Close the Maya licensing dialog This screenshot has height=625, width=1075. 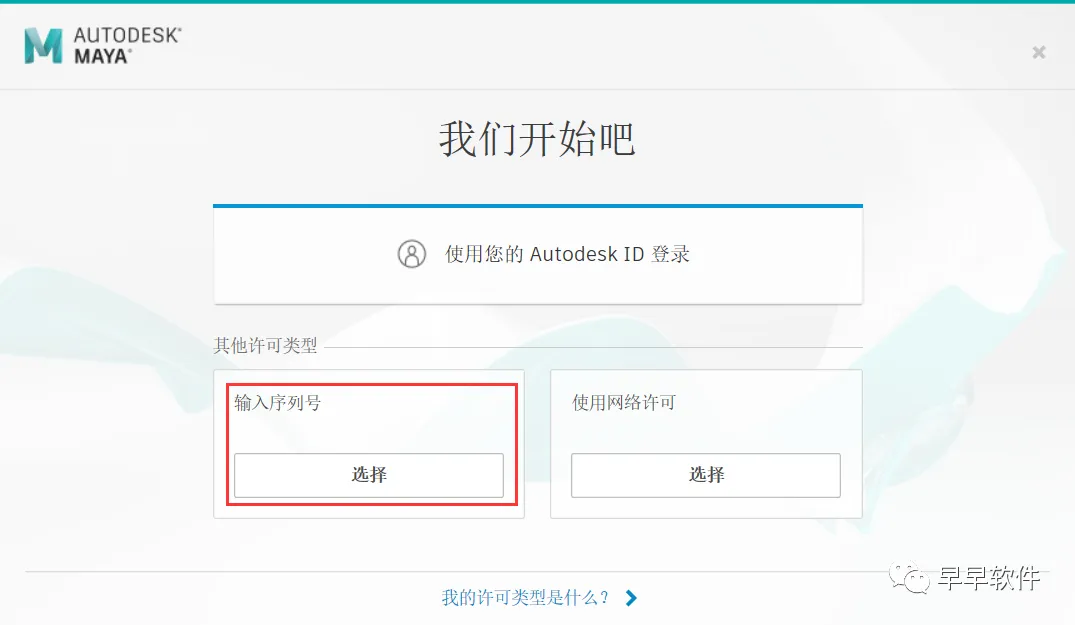click(x=1039, y=52)
